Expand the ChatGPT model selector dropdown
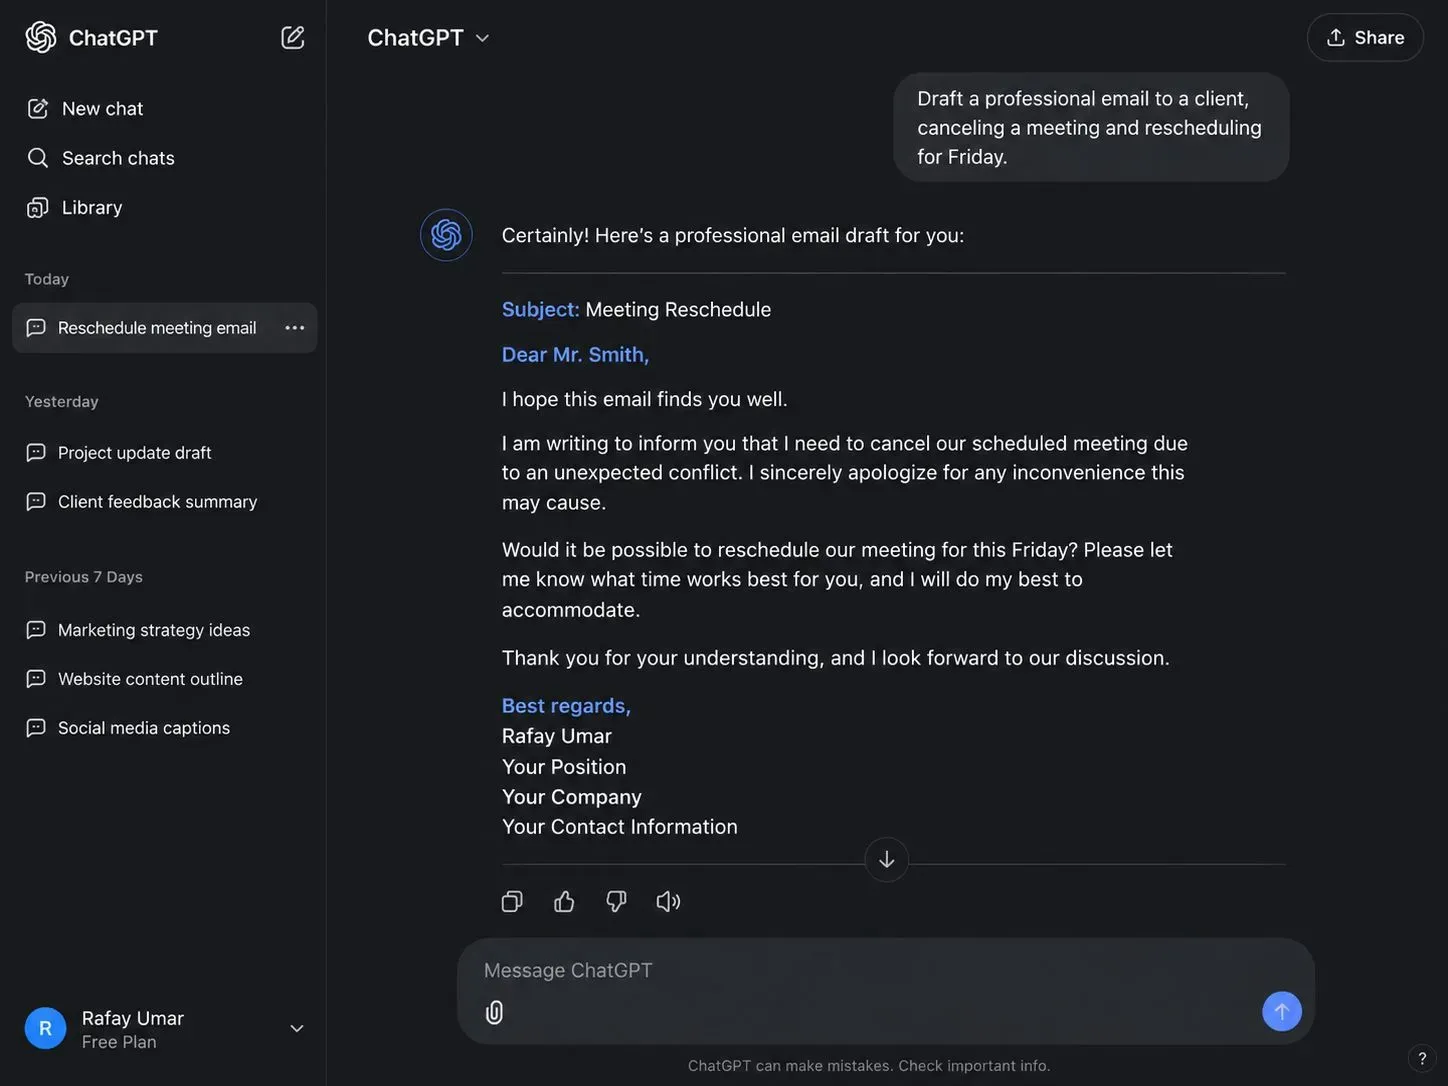This screenshot has width=1448, height=1086. pos(429,38)
